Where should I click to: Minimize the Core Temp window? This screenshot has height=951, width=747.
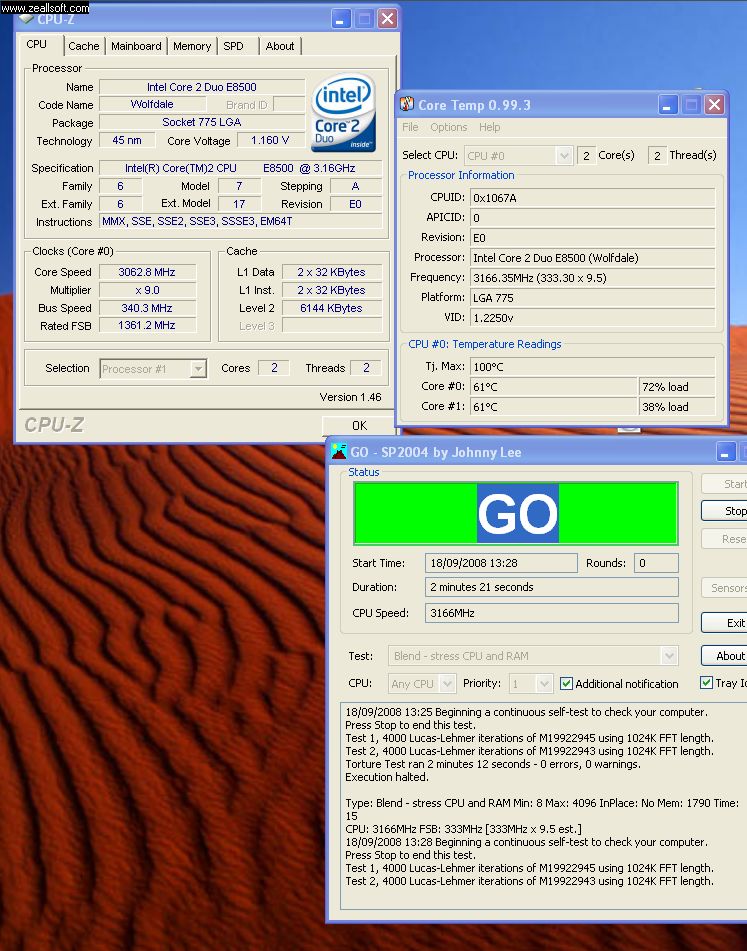[668, 105]
